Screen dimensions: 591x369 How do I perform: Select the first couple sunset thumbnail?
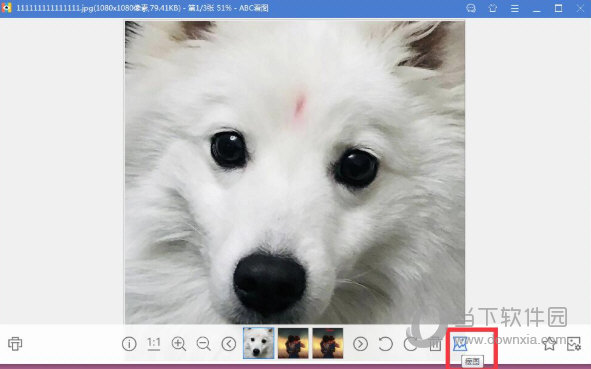[293, 343]
